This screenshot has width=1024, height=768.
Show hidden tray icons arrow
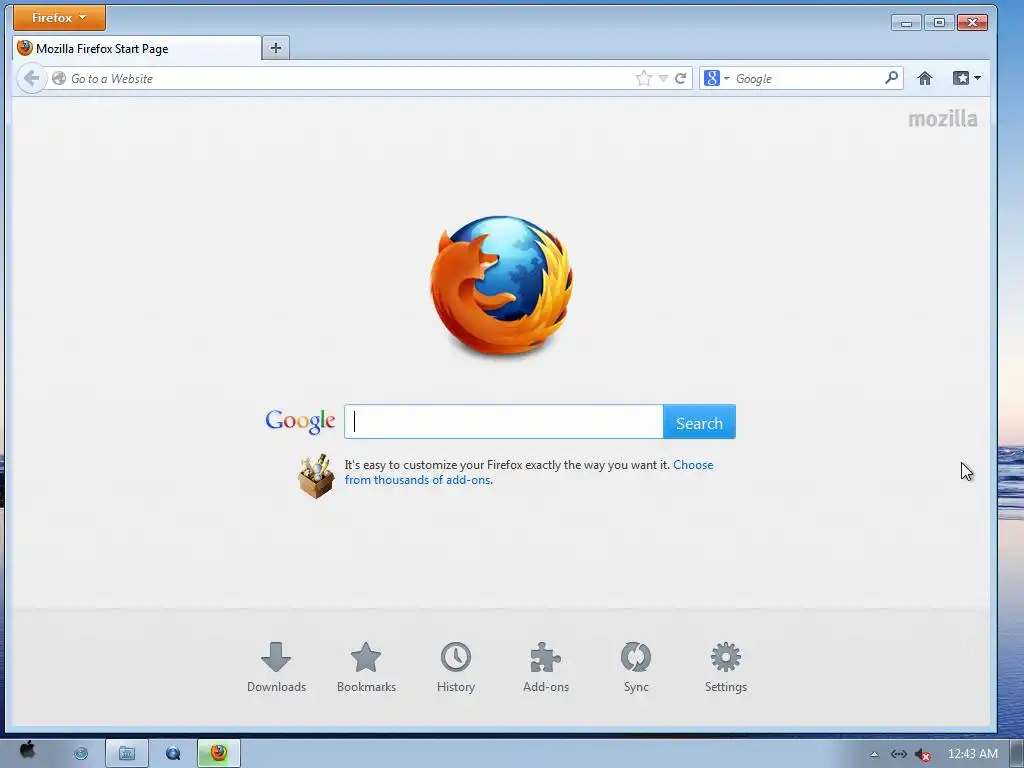874,754
